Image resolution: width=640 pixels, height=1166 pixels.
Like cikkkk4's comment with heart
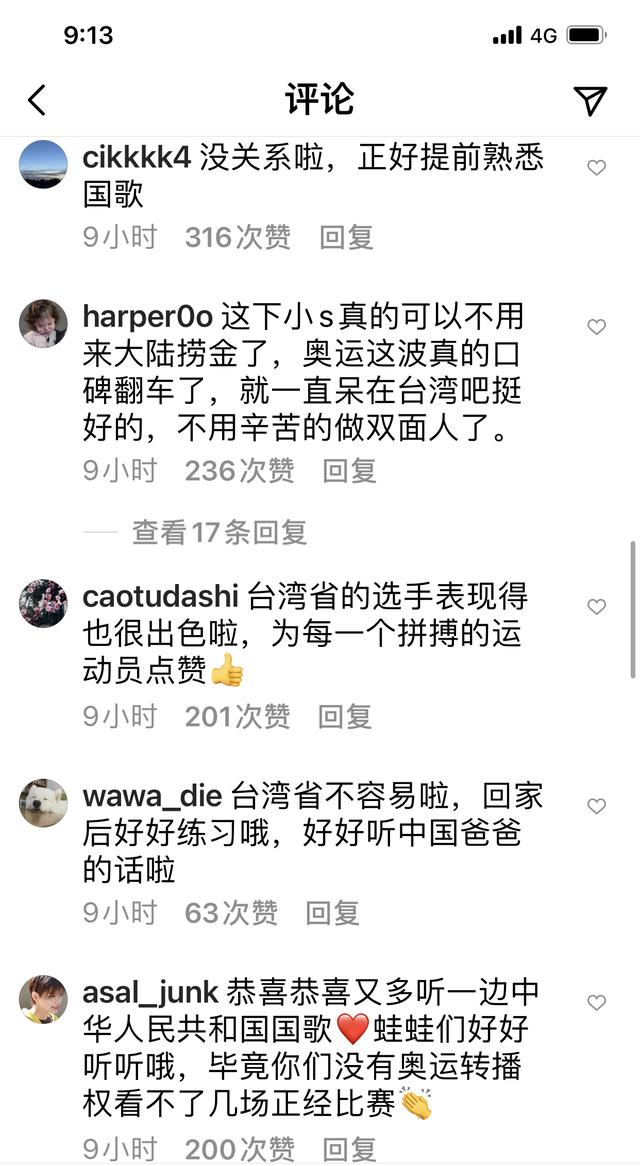596,168
